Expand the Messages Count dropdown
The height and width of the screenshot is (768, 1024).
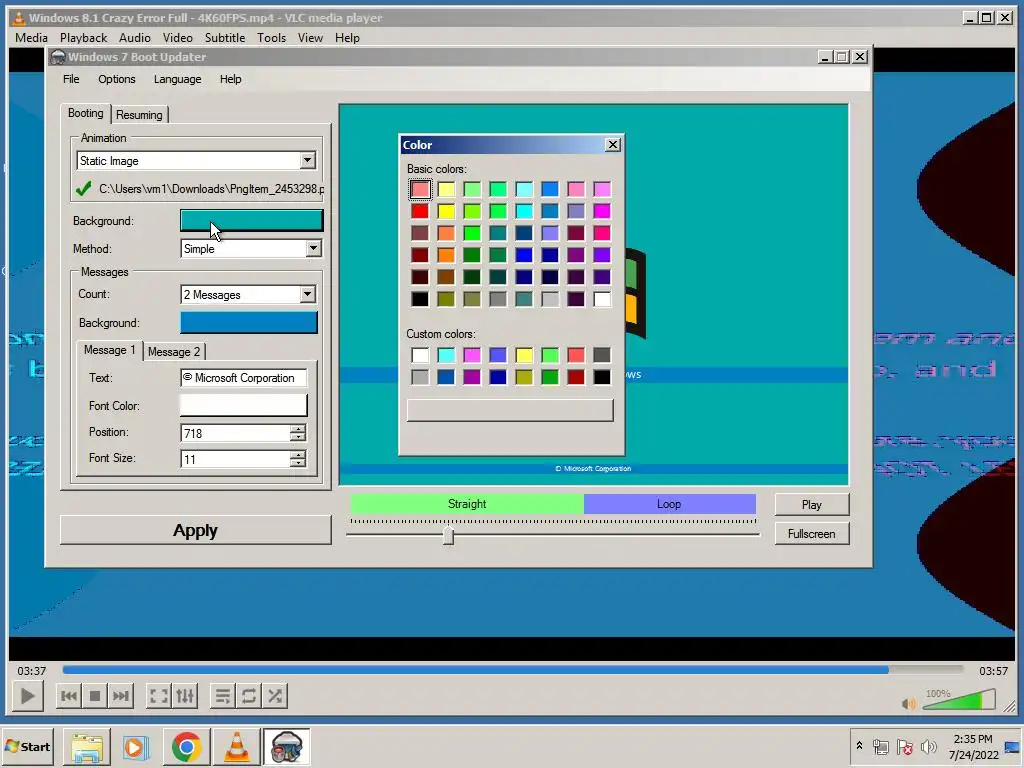pyautogui.click(x=307, y=295)
